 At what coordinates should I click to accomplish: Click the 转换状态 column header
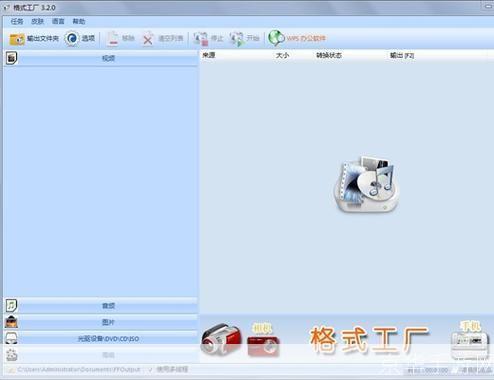coord(329,55)
